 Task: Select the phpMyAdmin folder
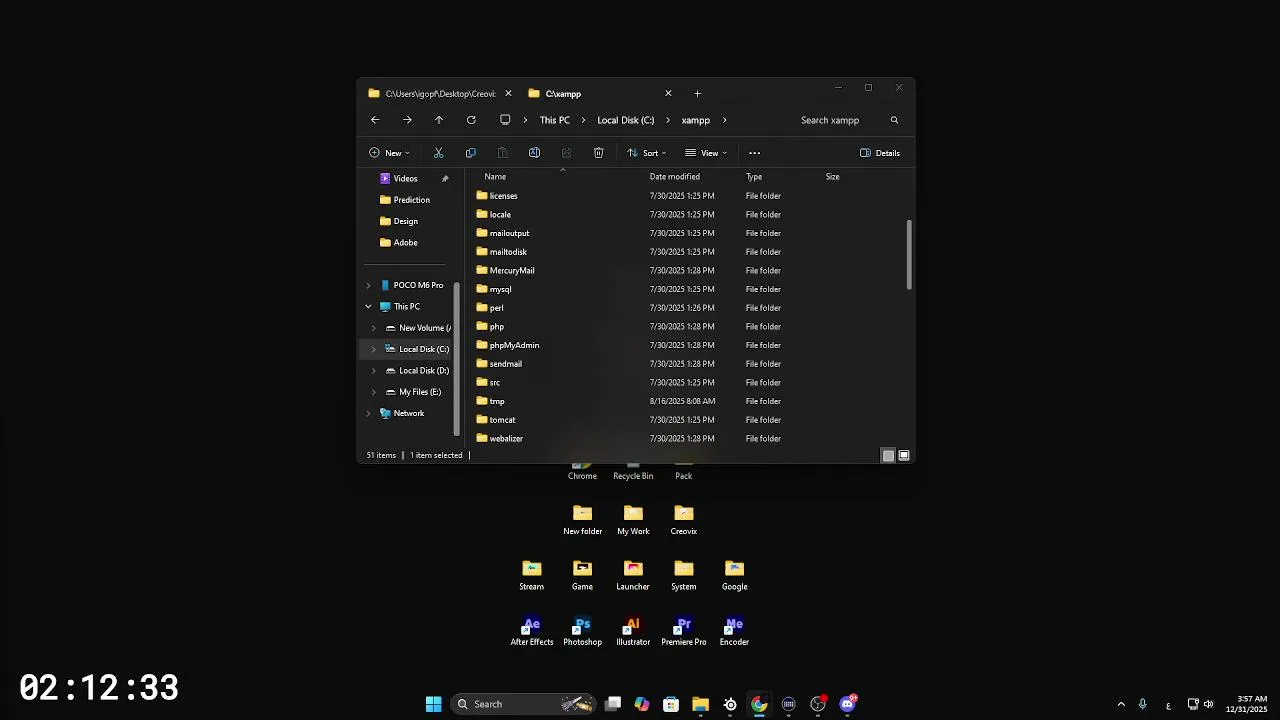(514, 345)
